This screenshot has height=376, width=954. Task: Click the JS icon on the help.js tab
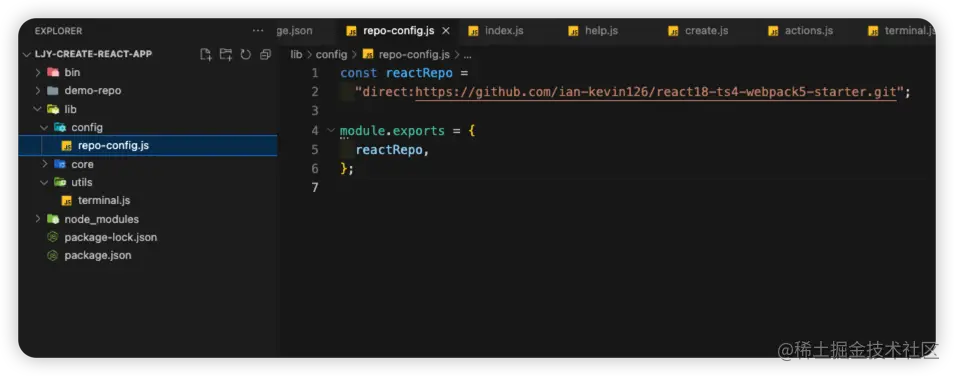pos(573,31)
